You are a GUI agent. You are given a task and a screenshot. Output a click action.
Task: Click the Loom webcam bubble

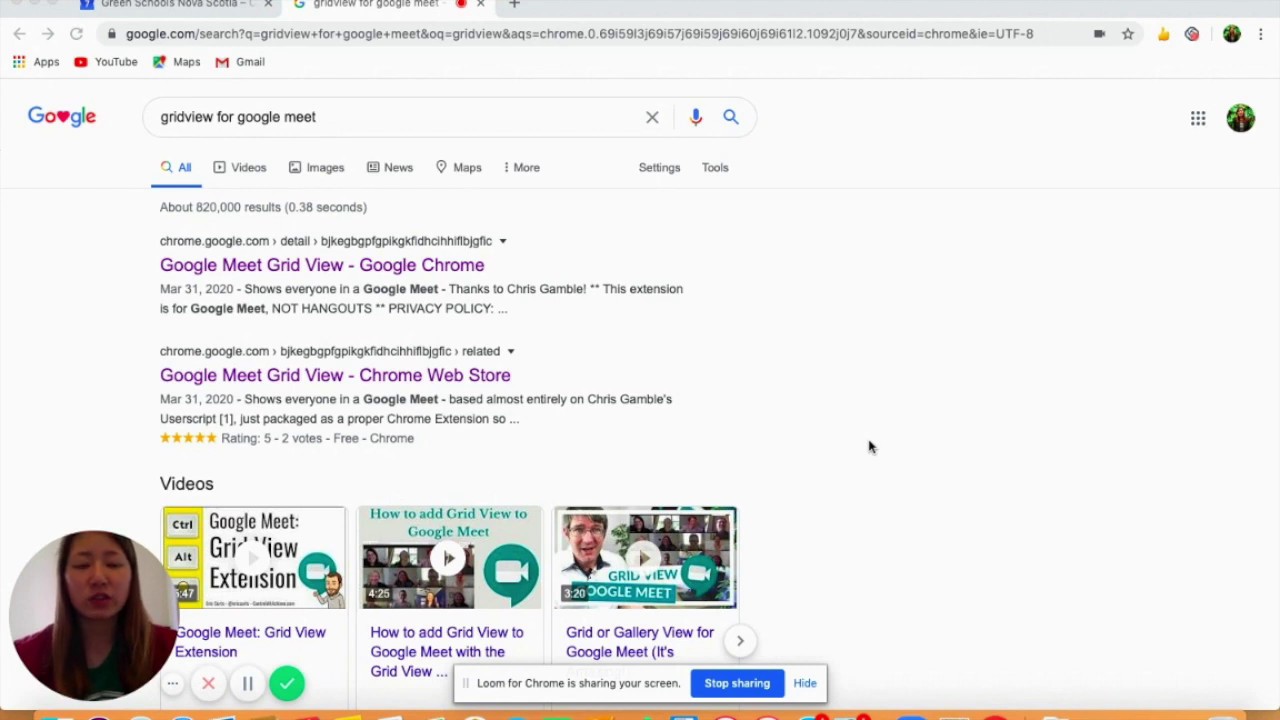pos(93,615)
